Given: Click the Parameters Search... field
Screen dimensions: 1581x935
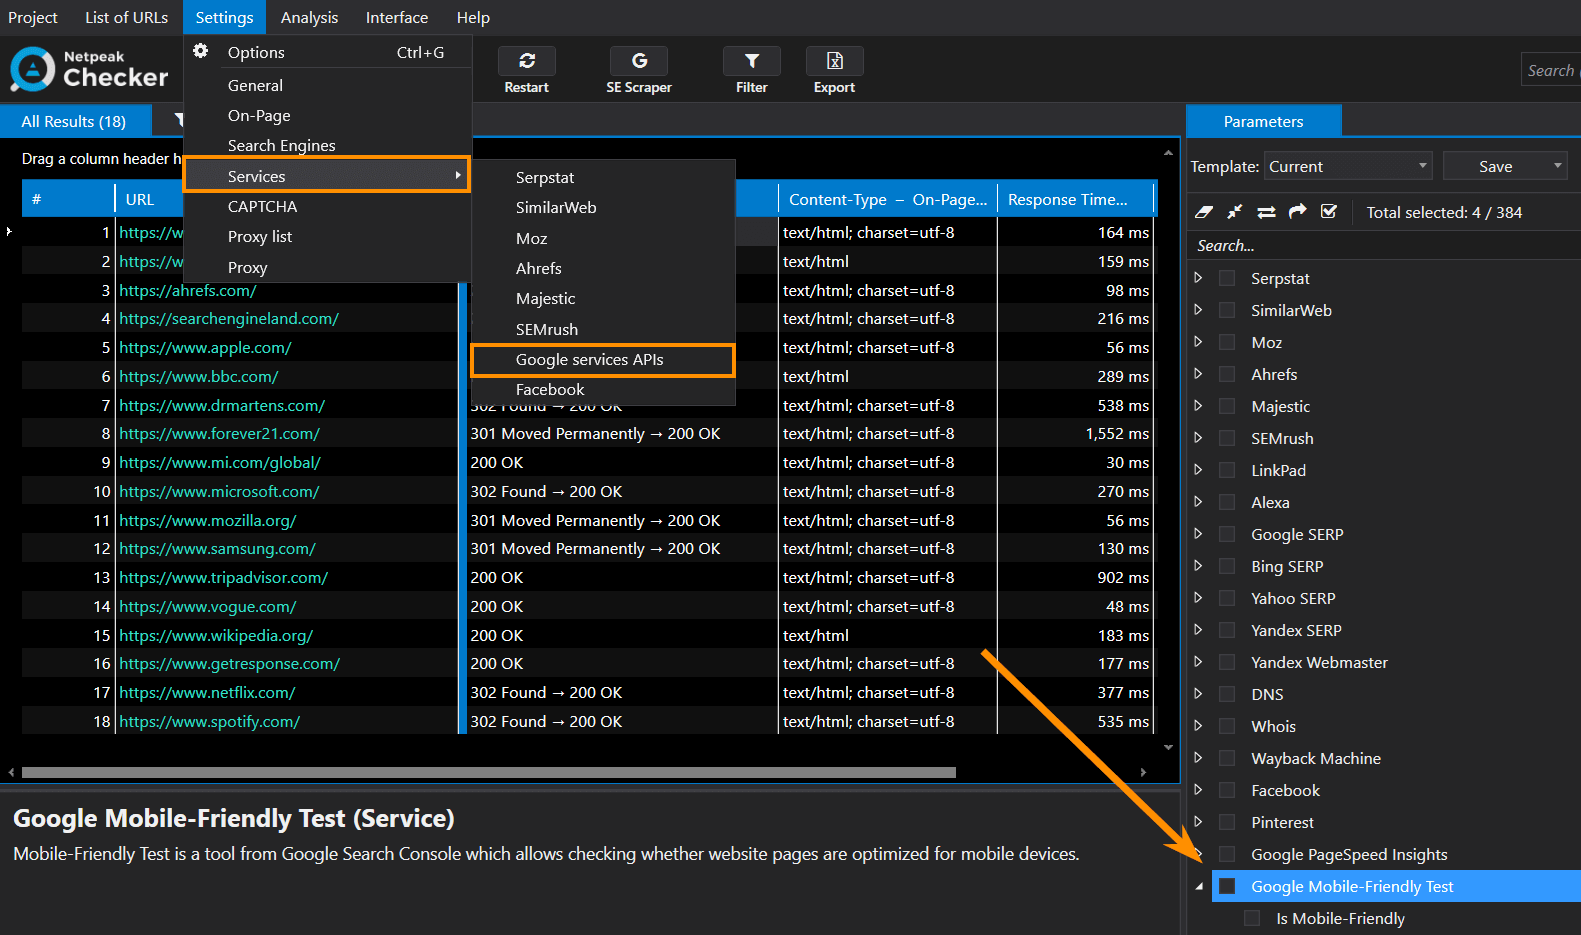Looking at the screenshot, I should (1385, 245).
